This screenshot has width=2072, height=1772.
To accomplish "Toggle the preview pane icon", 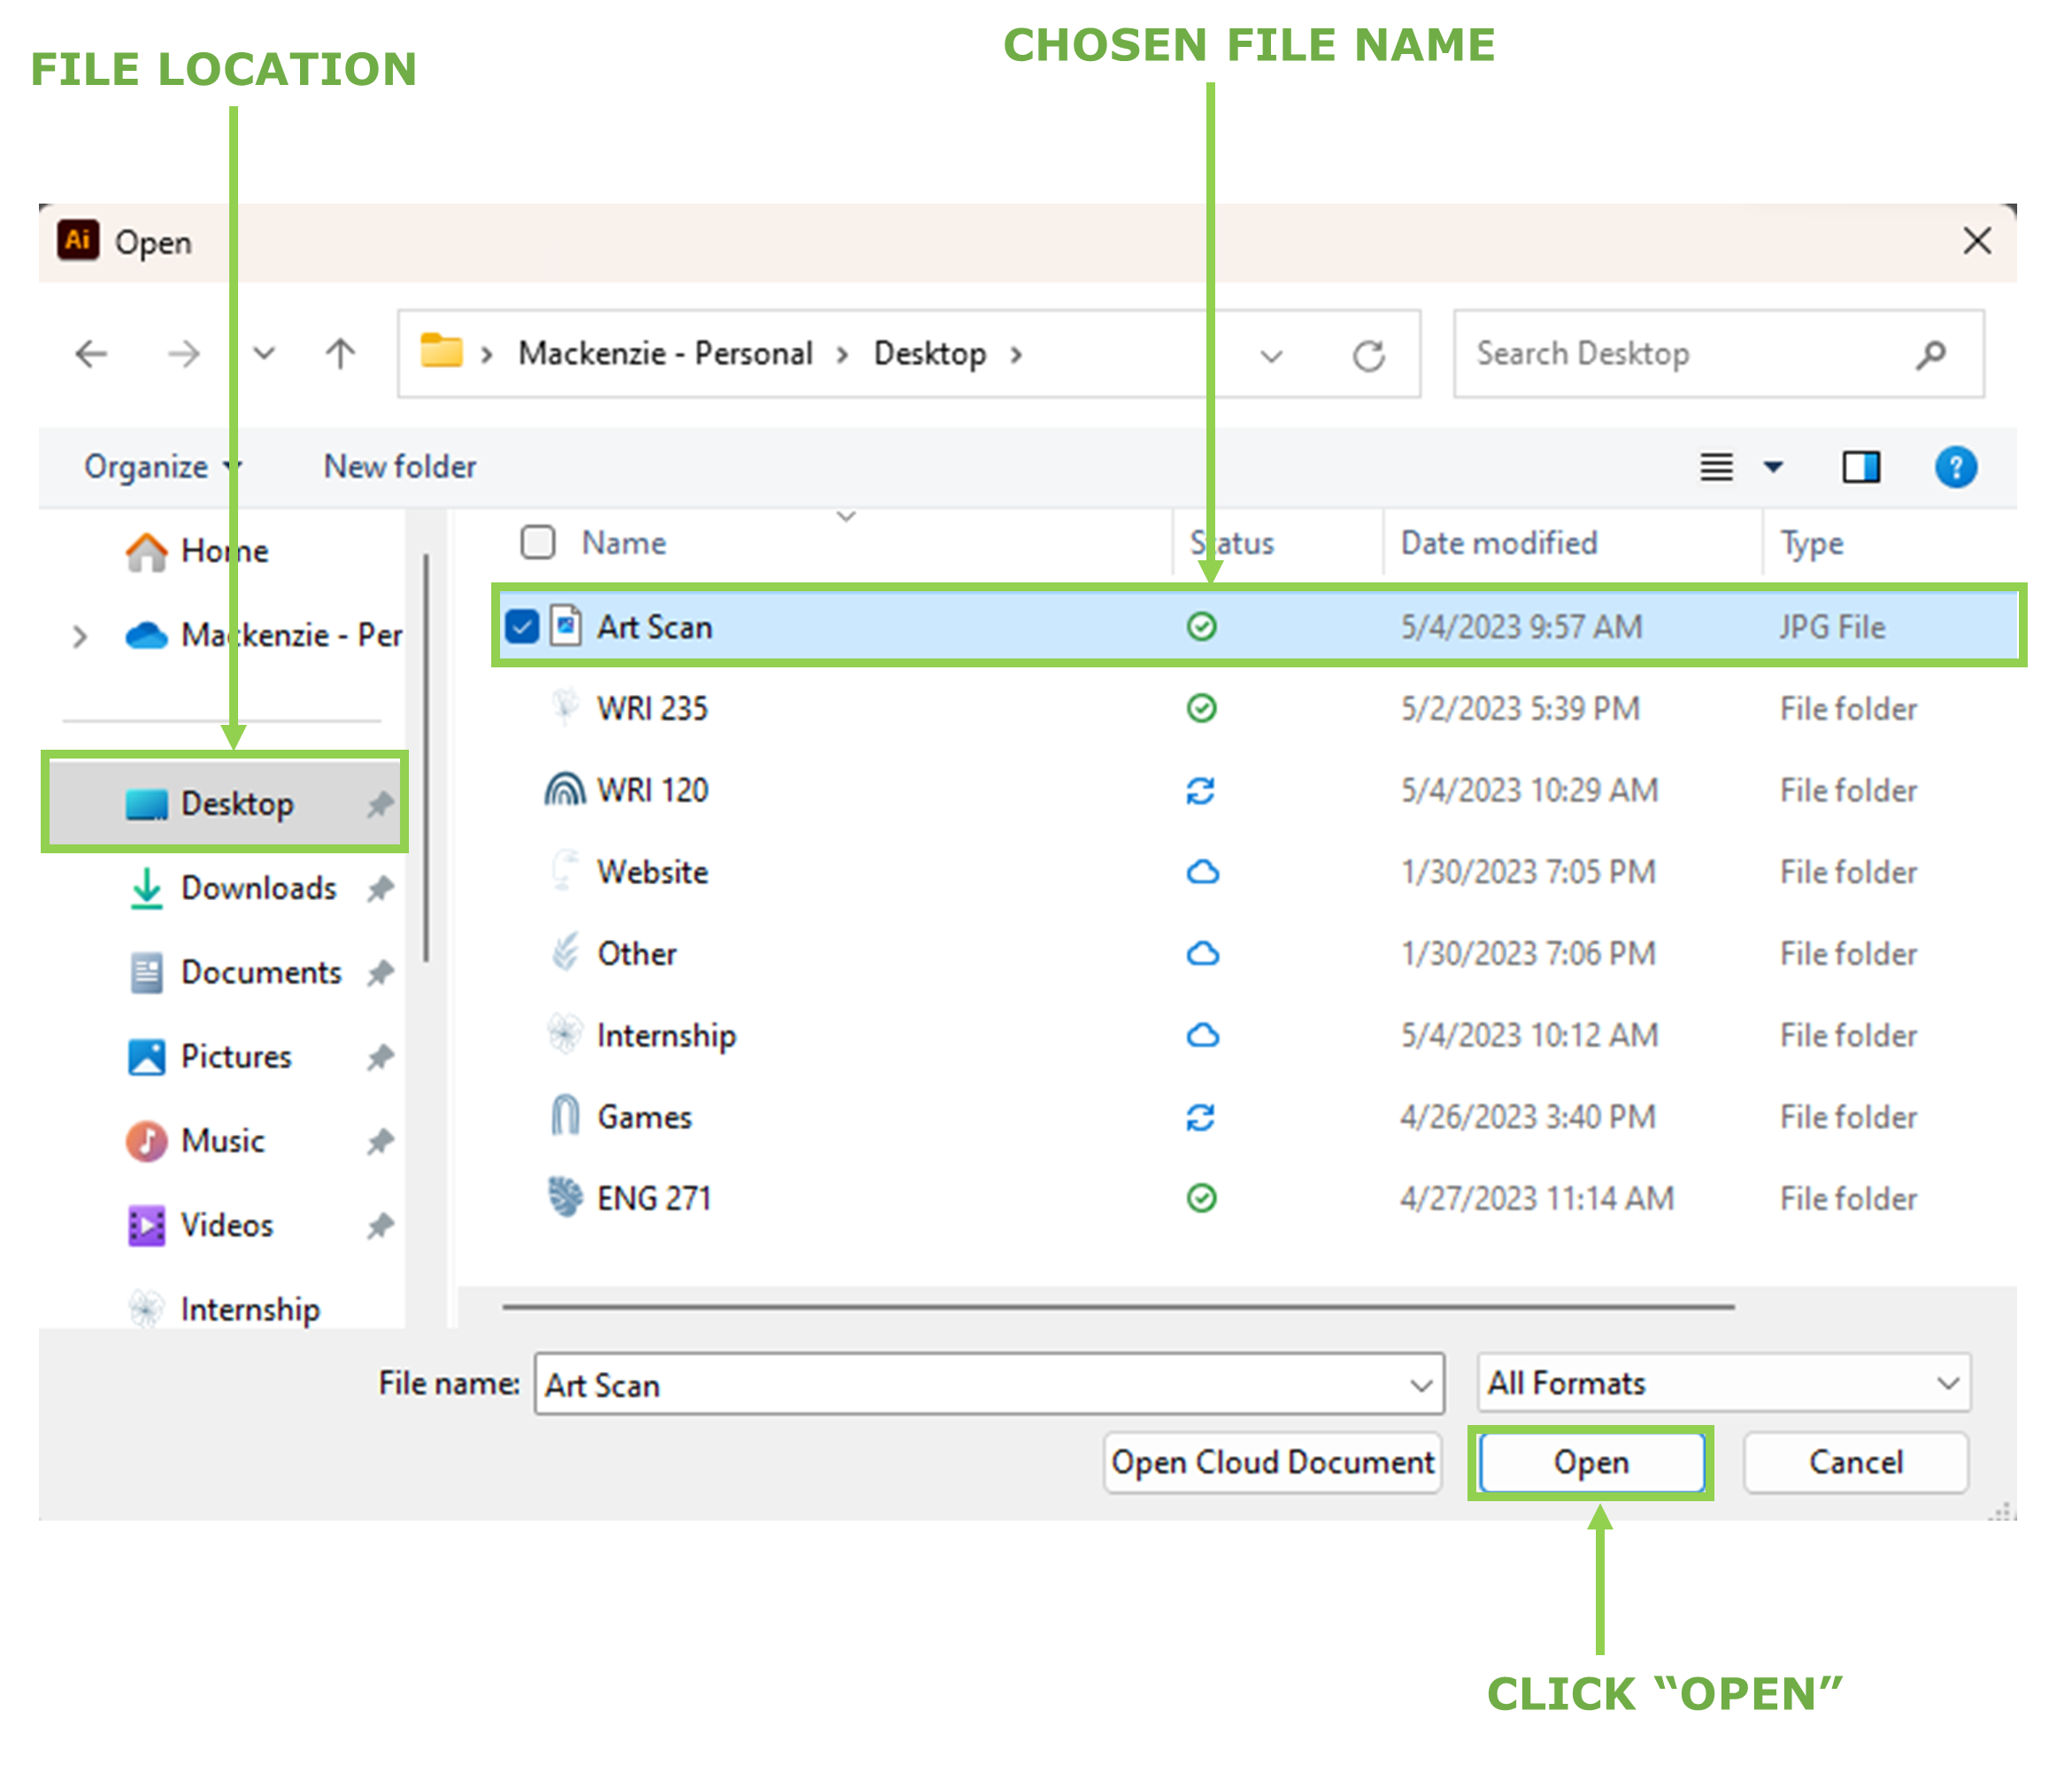I will click(x=1861, y=467).
